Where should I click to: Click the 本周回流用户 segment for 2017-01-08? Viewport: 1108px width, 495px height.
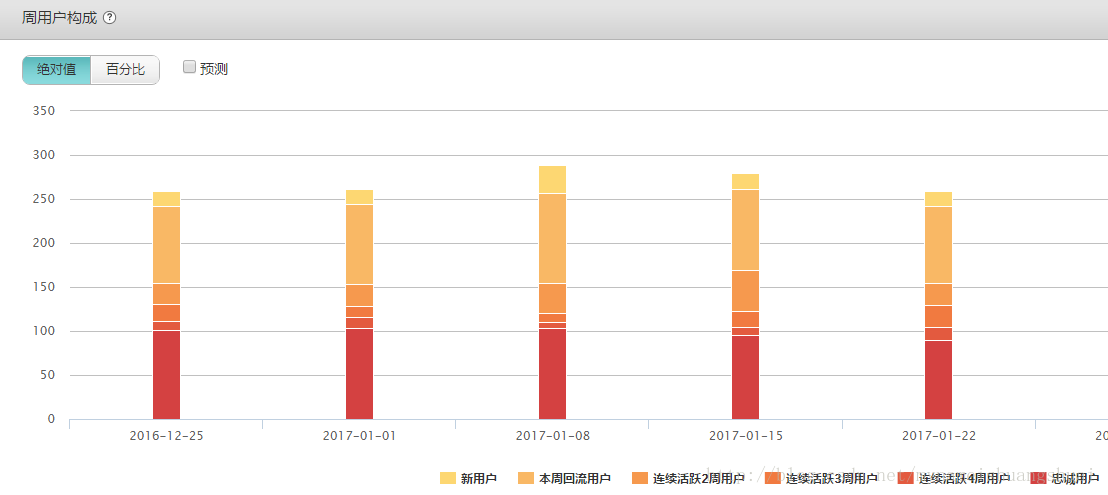553,239
